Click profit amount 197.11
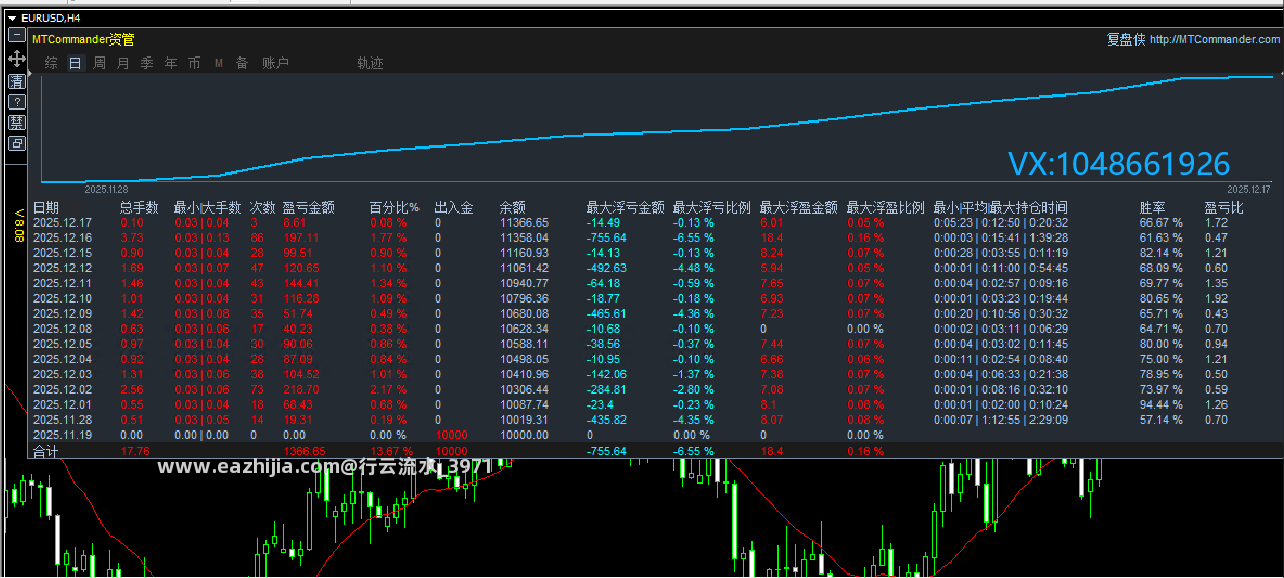This screenshot has height=578, width=1284. [301, 238]
